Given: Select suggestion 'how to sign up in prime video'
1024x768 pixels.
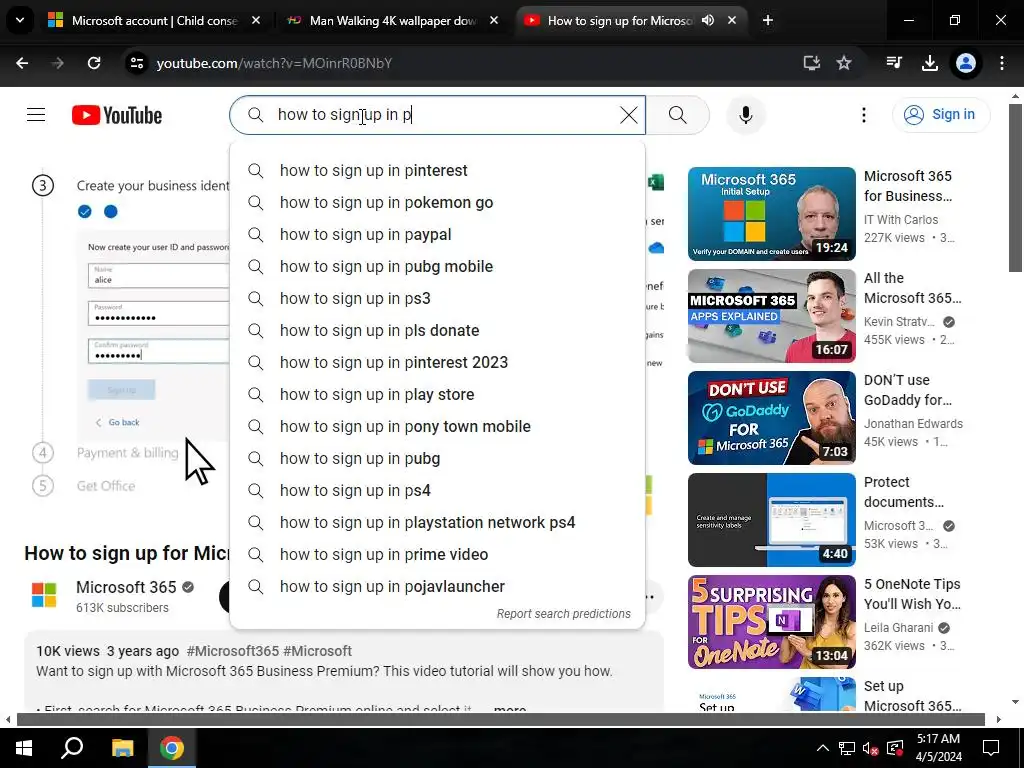Looking at the screenshot, I should click(x=438, y=554).
